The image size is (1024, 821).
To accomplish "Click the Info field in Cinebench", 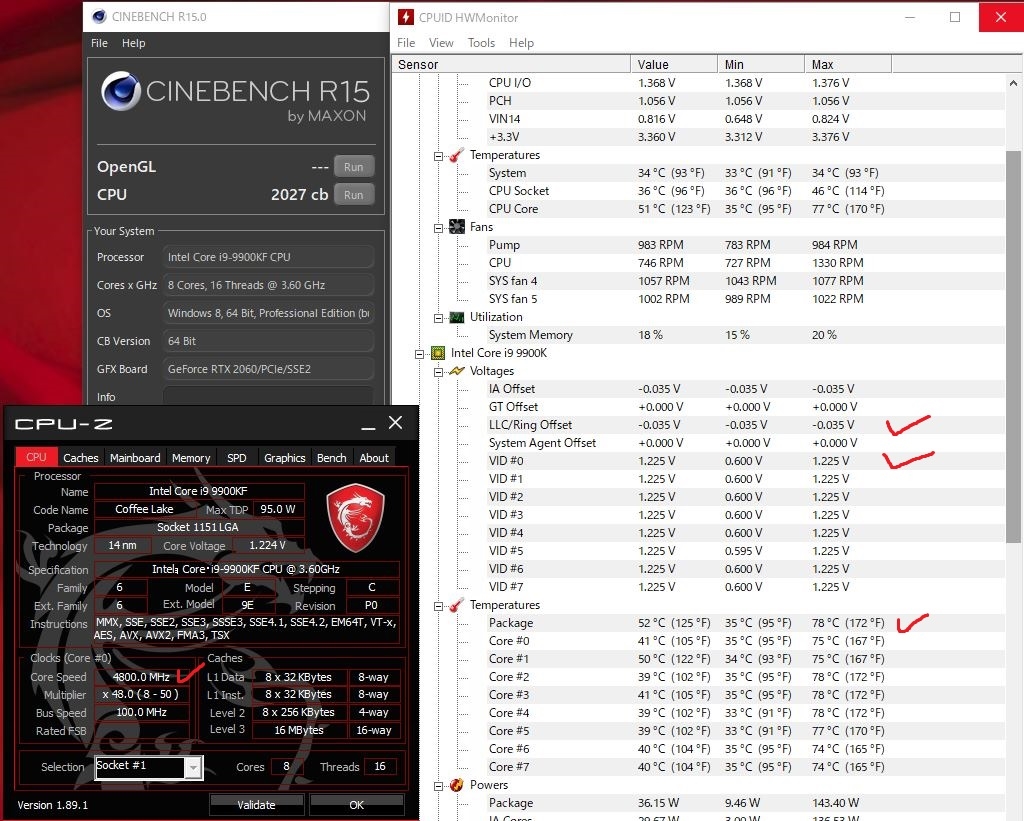I will (268, 396).
